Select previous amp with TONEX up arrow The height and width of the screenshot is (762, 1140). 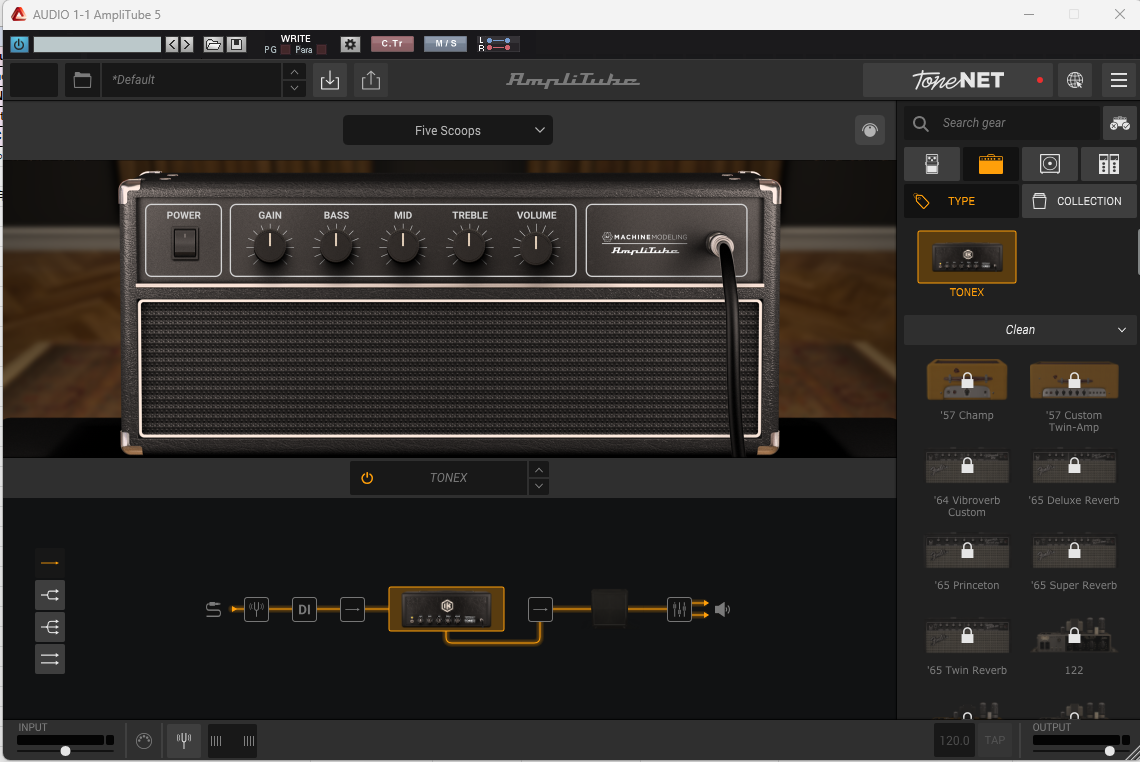[x=539, y=470]
